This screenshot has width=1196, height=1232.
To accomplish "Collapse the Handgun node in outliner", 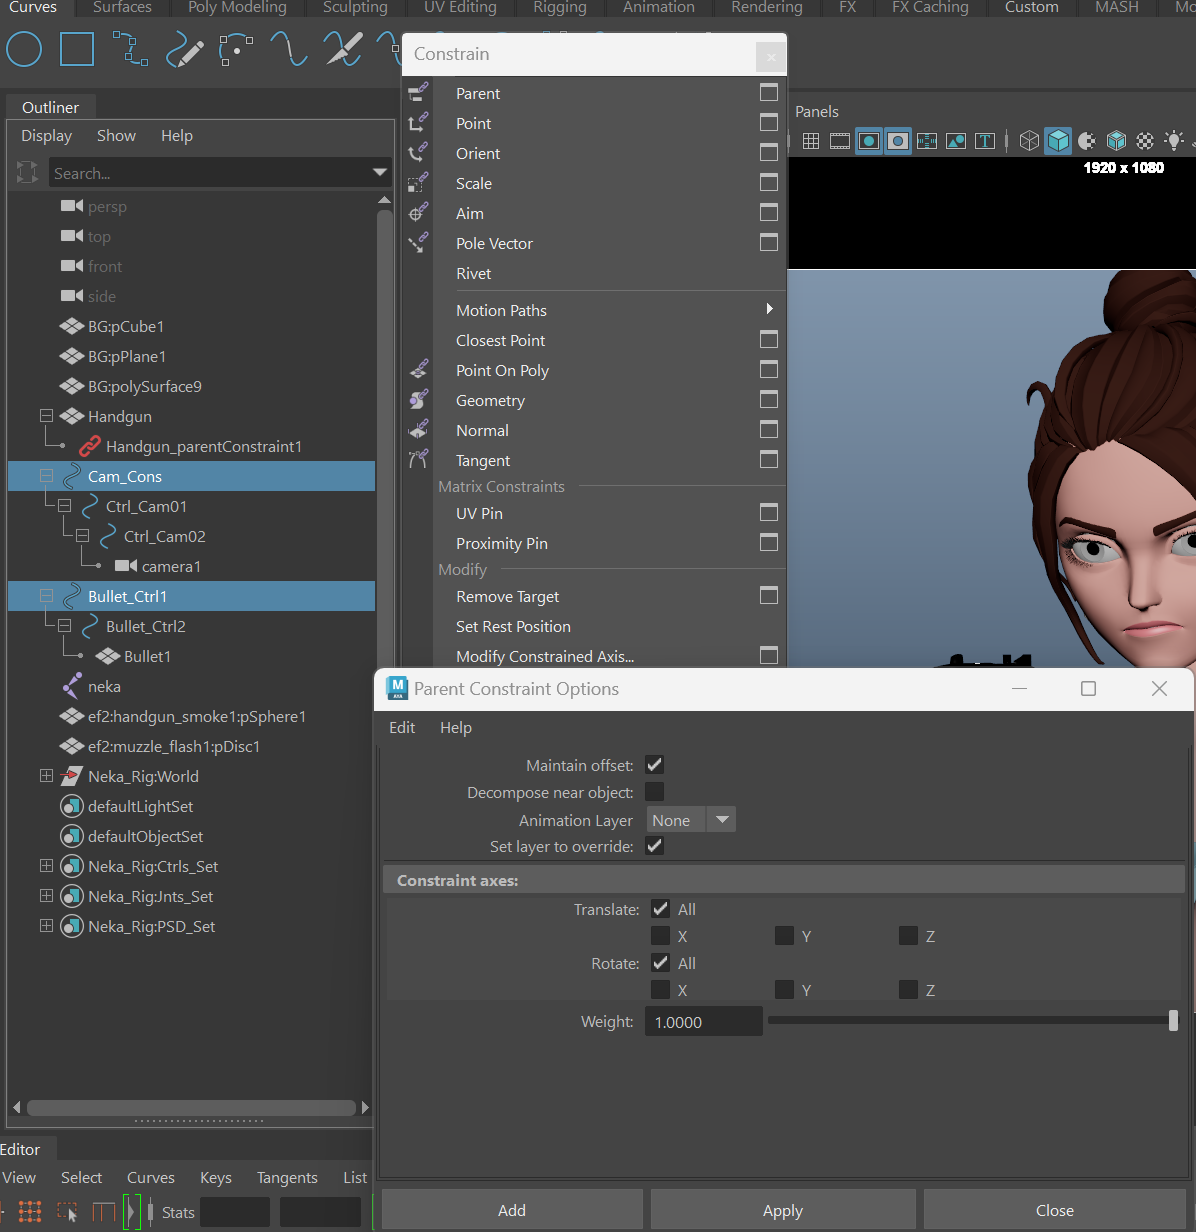I will point(46,416).
